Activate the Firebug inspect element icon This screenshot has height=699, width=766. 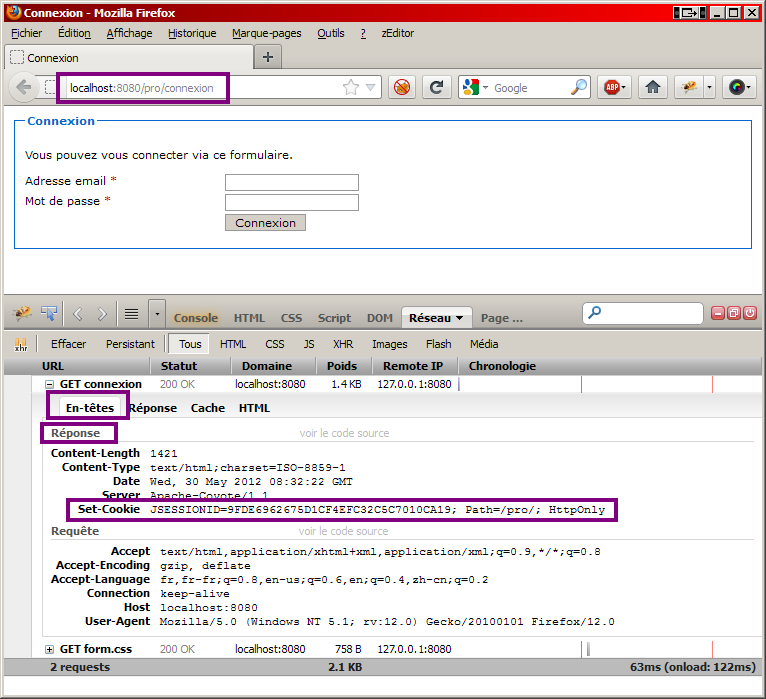49,314
